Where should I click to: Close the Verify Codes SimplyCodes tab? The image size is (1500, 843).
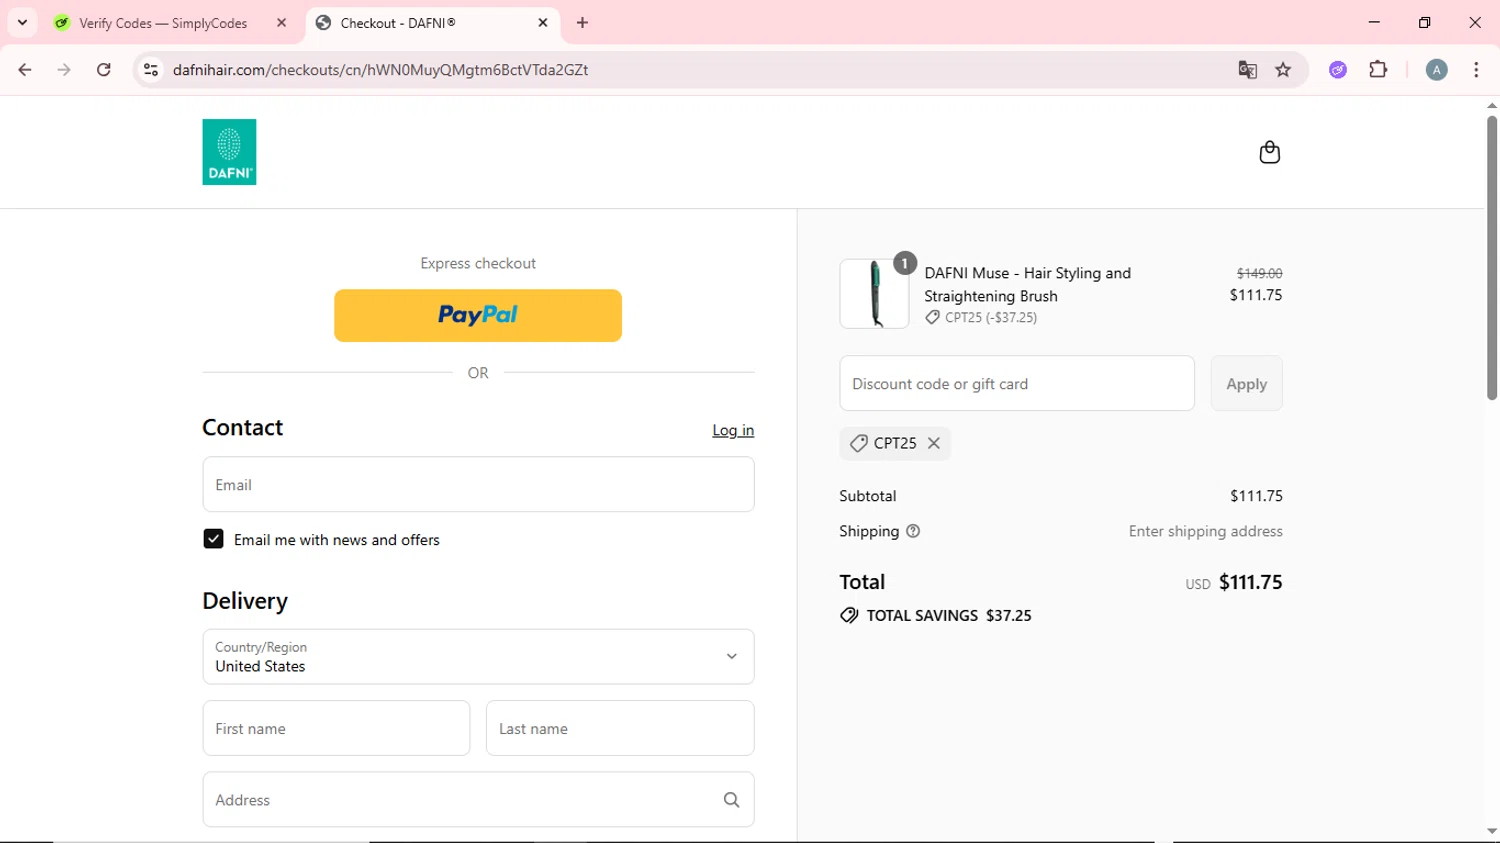click(281, 22)
